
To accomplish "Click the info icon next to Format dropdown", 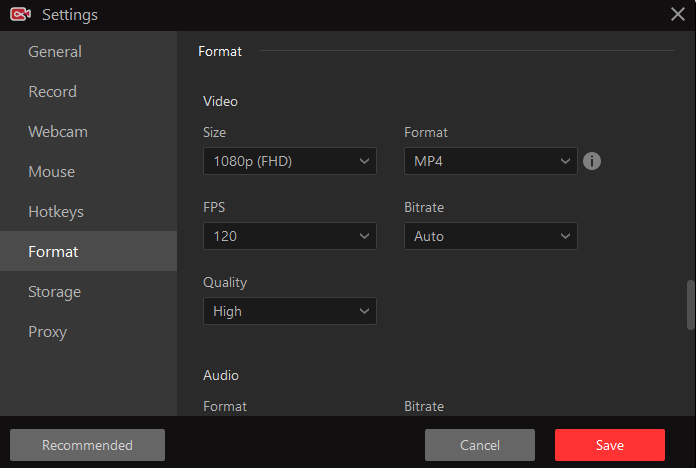I will click(592, 161).
